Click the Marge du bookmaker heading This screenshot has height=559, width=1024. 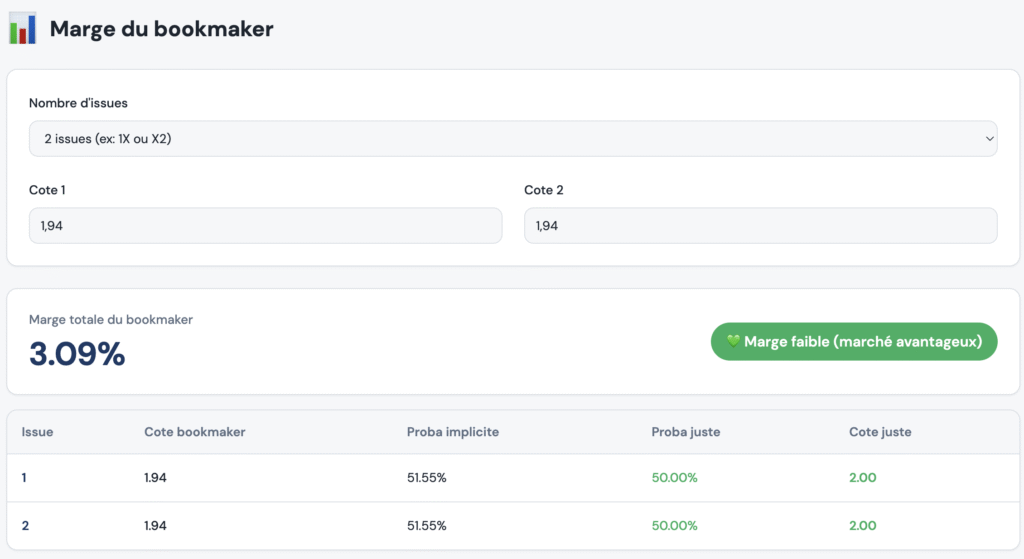tap(161, 29)
